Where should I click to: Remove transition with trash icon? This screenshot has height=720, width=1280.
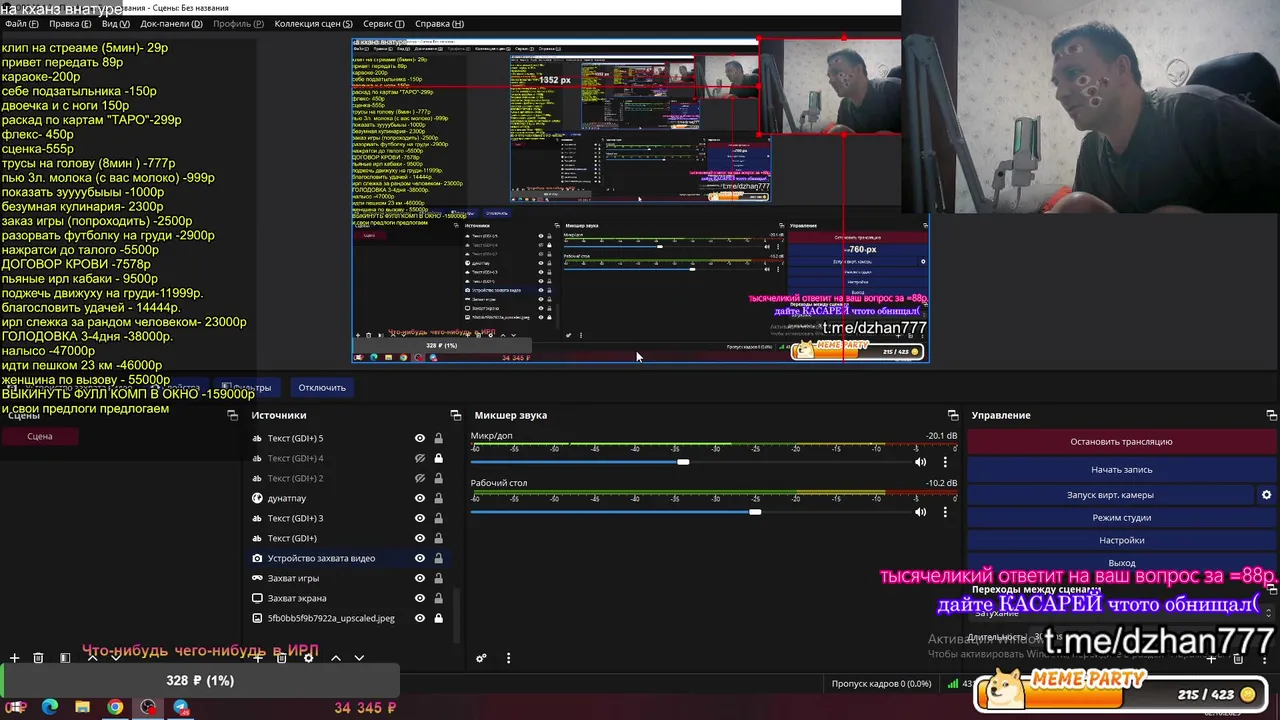[x=1238, y=659]
